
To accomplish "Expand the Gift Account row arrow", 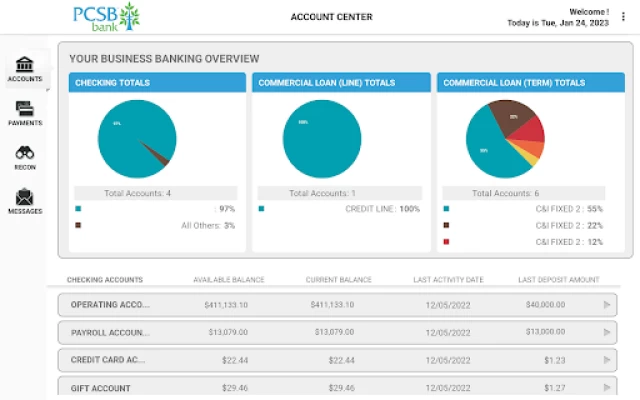I will [x=605, y=388].
